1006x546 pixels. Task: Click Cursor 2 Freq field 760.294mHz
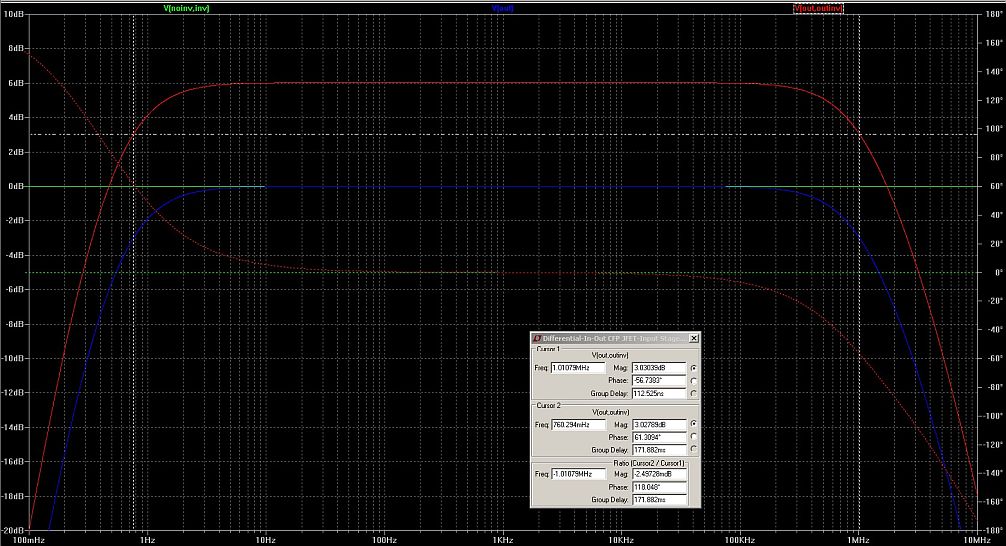coord(578,425)
